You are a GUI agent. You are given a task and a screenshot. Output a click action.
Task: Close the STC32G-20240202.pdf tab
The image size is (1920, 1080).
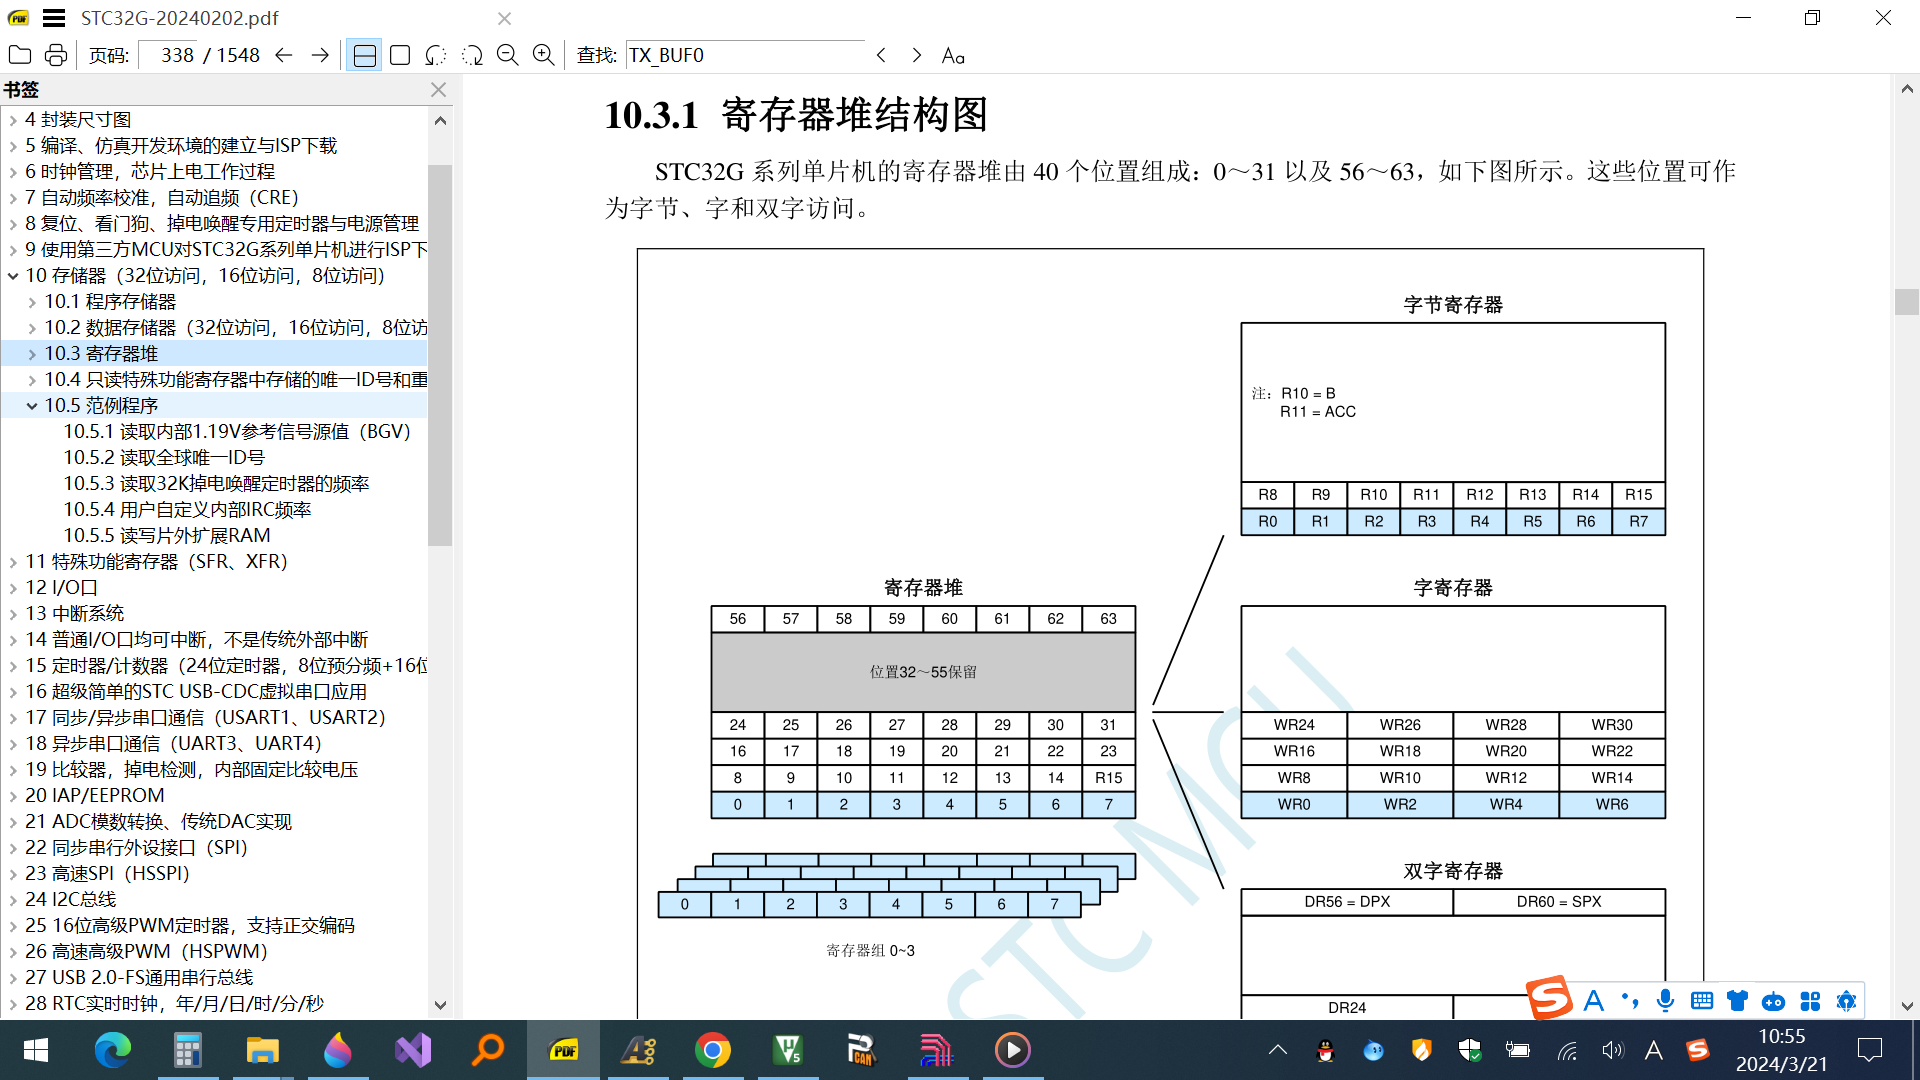tap(505, 18)
